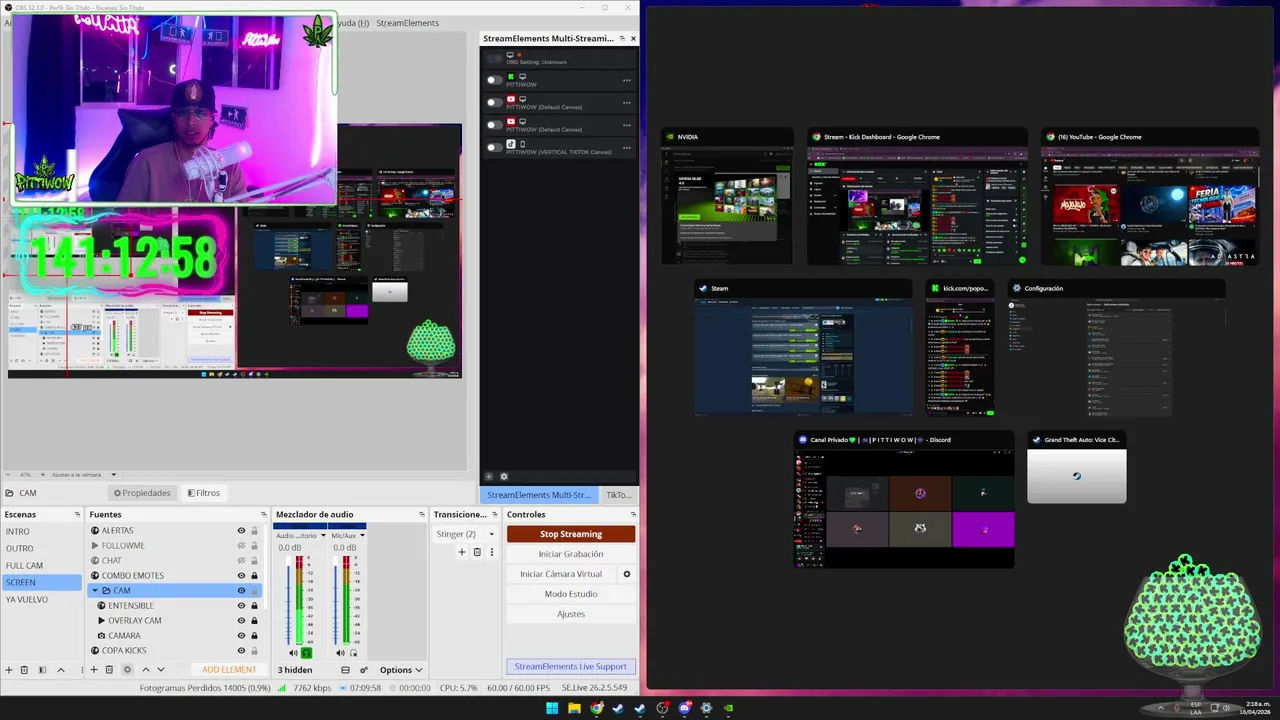Open Multi-Streaming dock settings gear
Screen dimensions: 1280x720
tap(504, 477)
